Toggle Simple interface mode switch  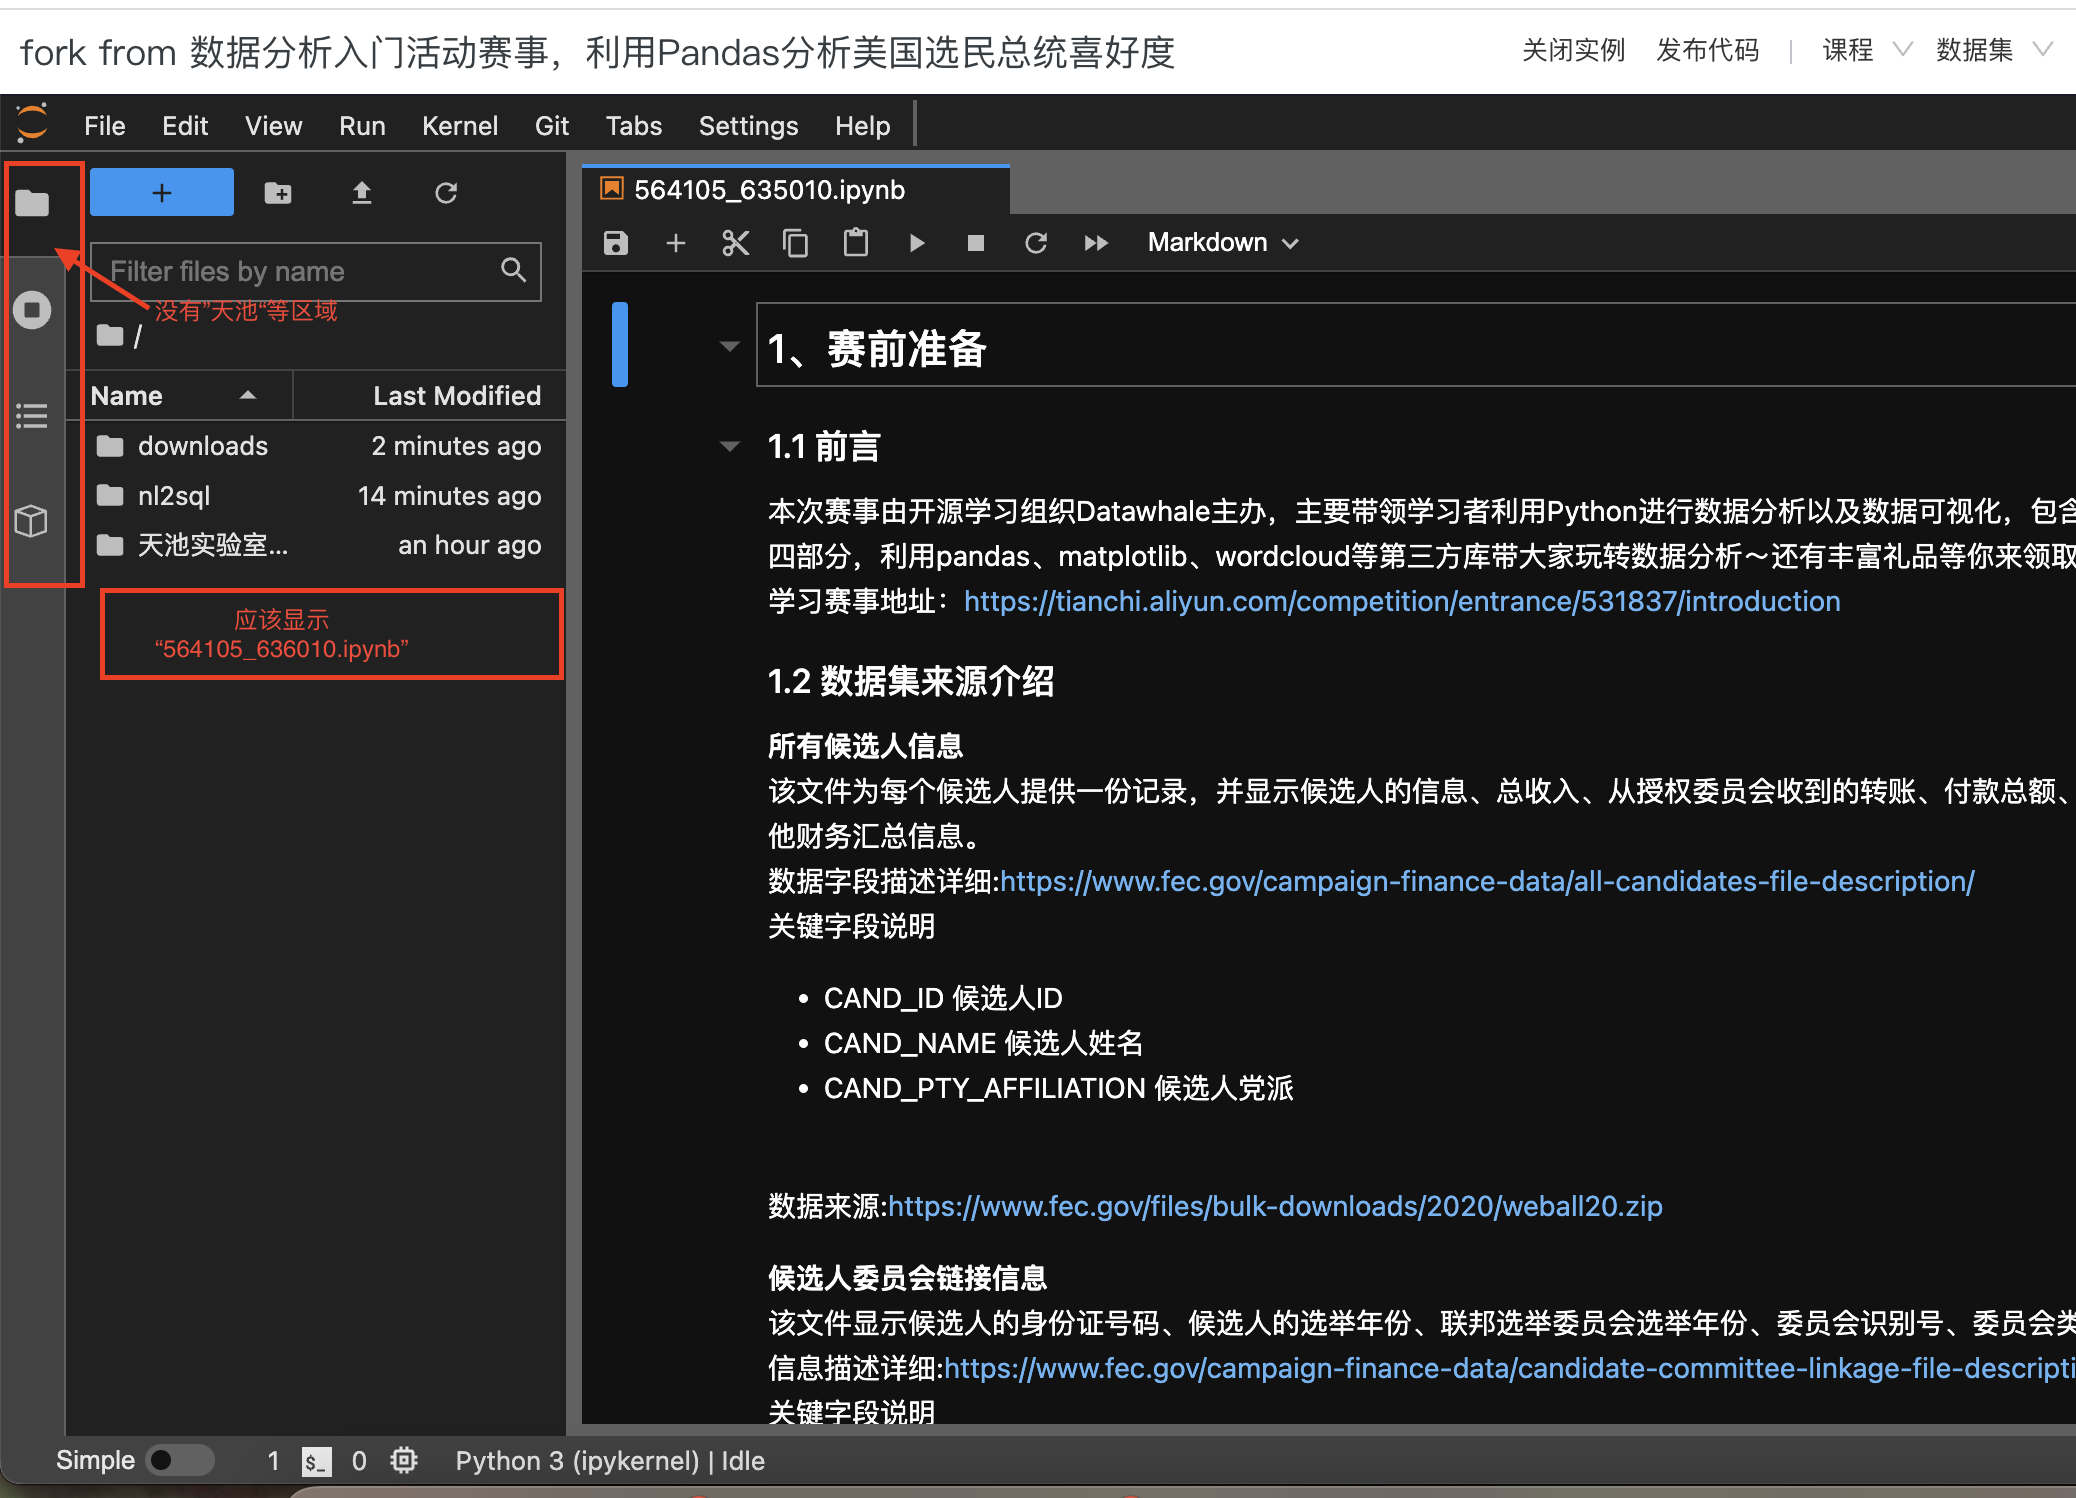180,1461
